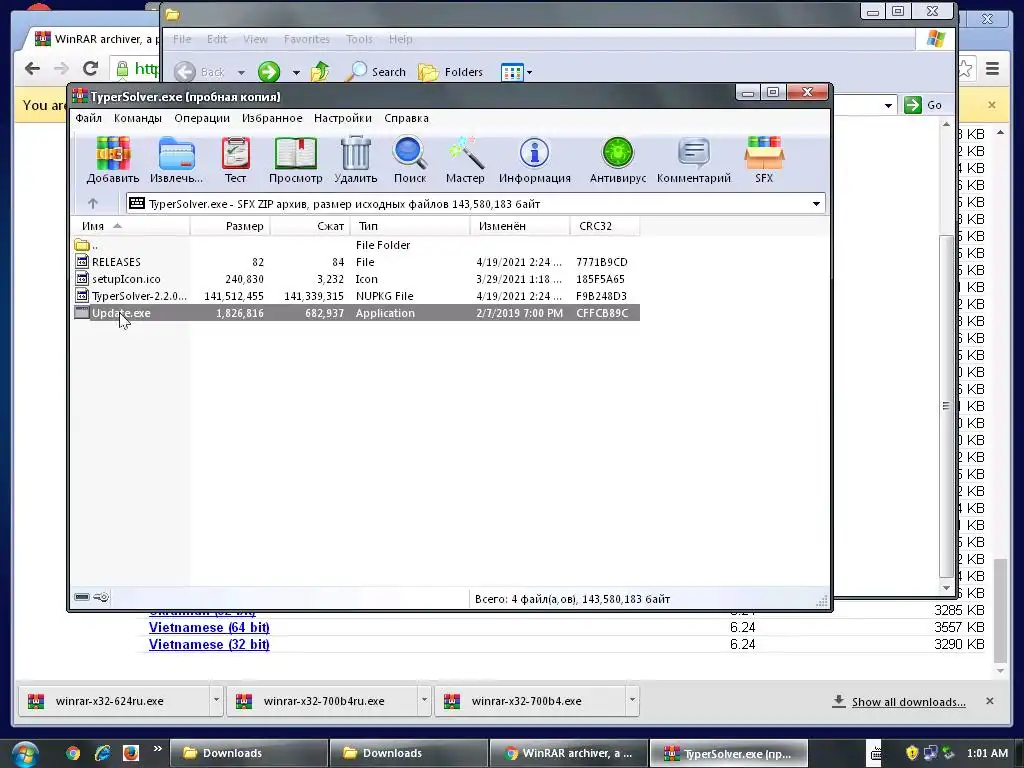Dismiss the yellow Chrome infobar
Screen dimensions: 1024x768
point(992,104)
